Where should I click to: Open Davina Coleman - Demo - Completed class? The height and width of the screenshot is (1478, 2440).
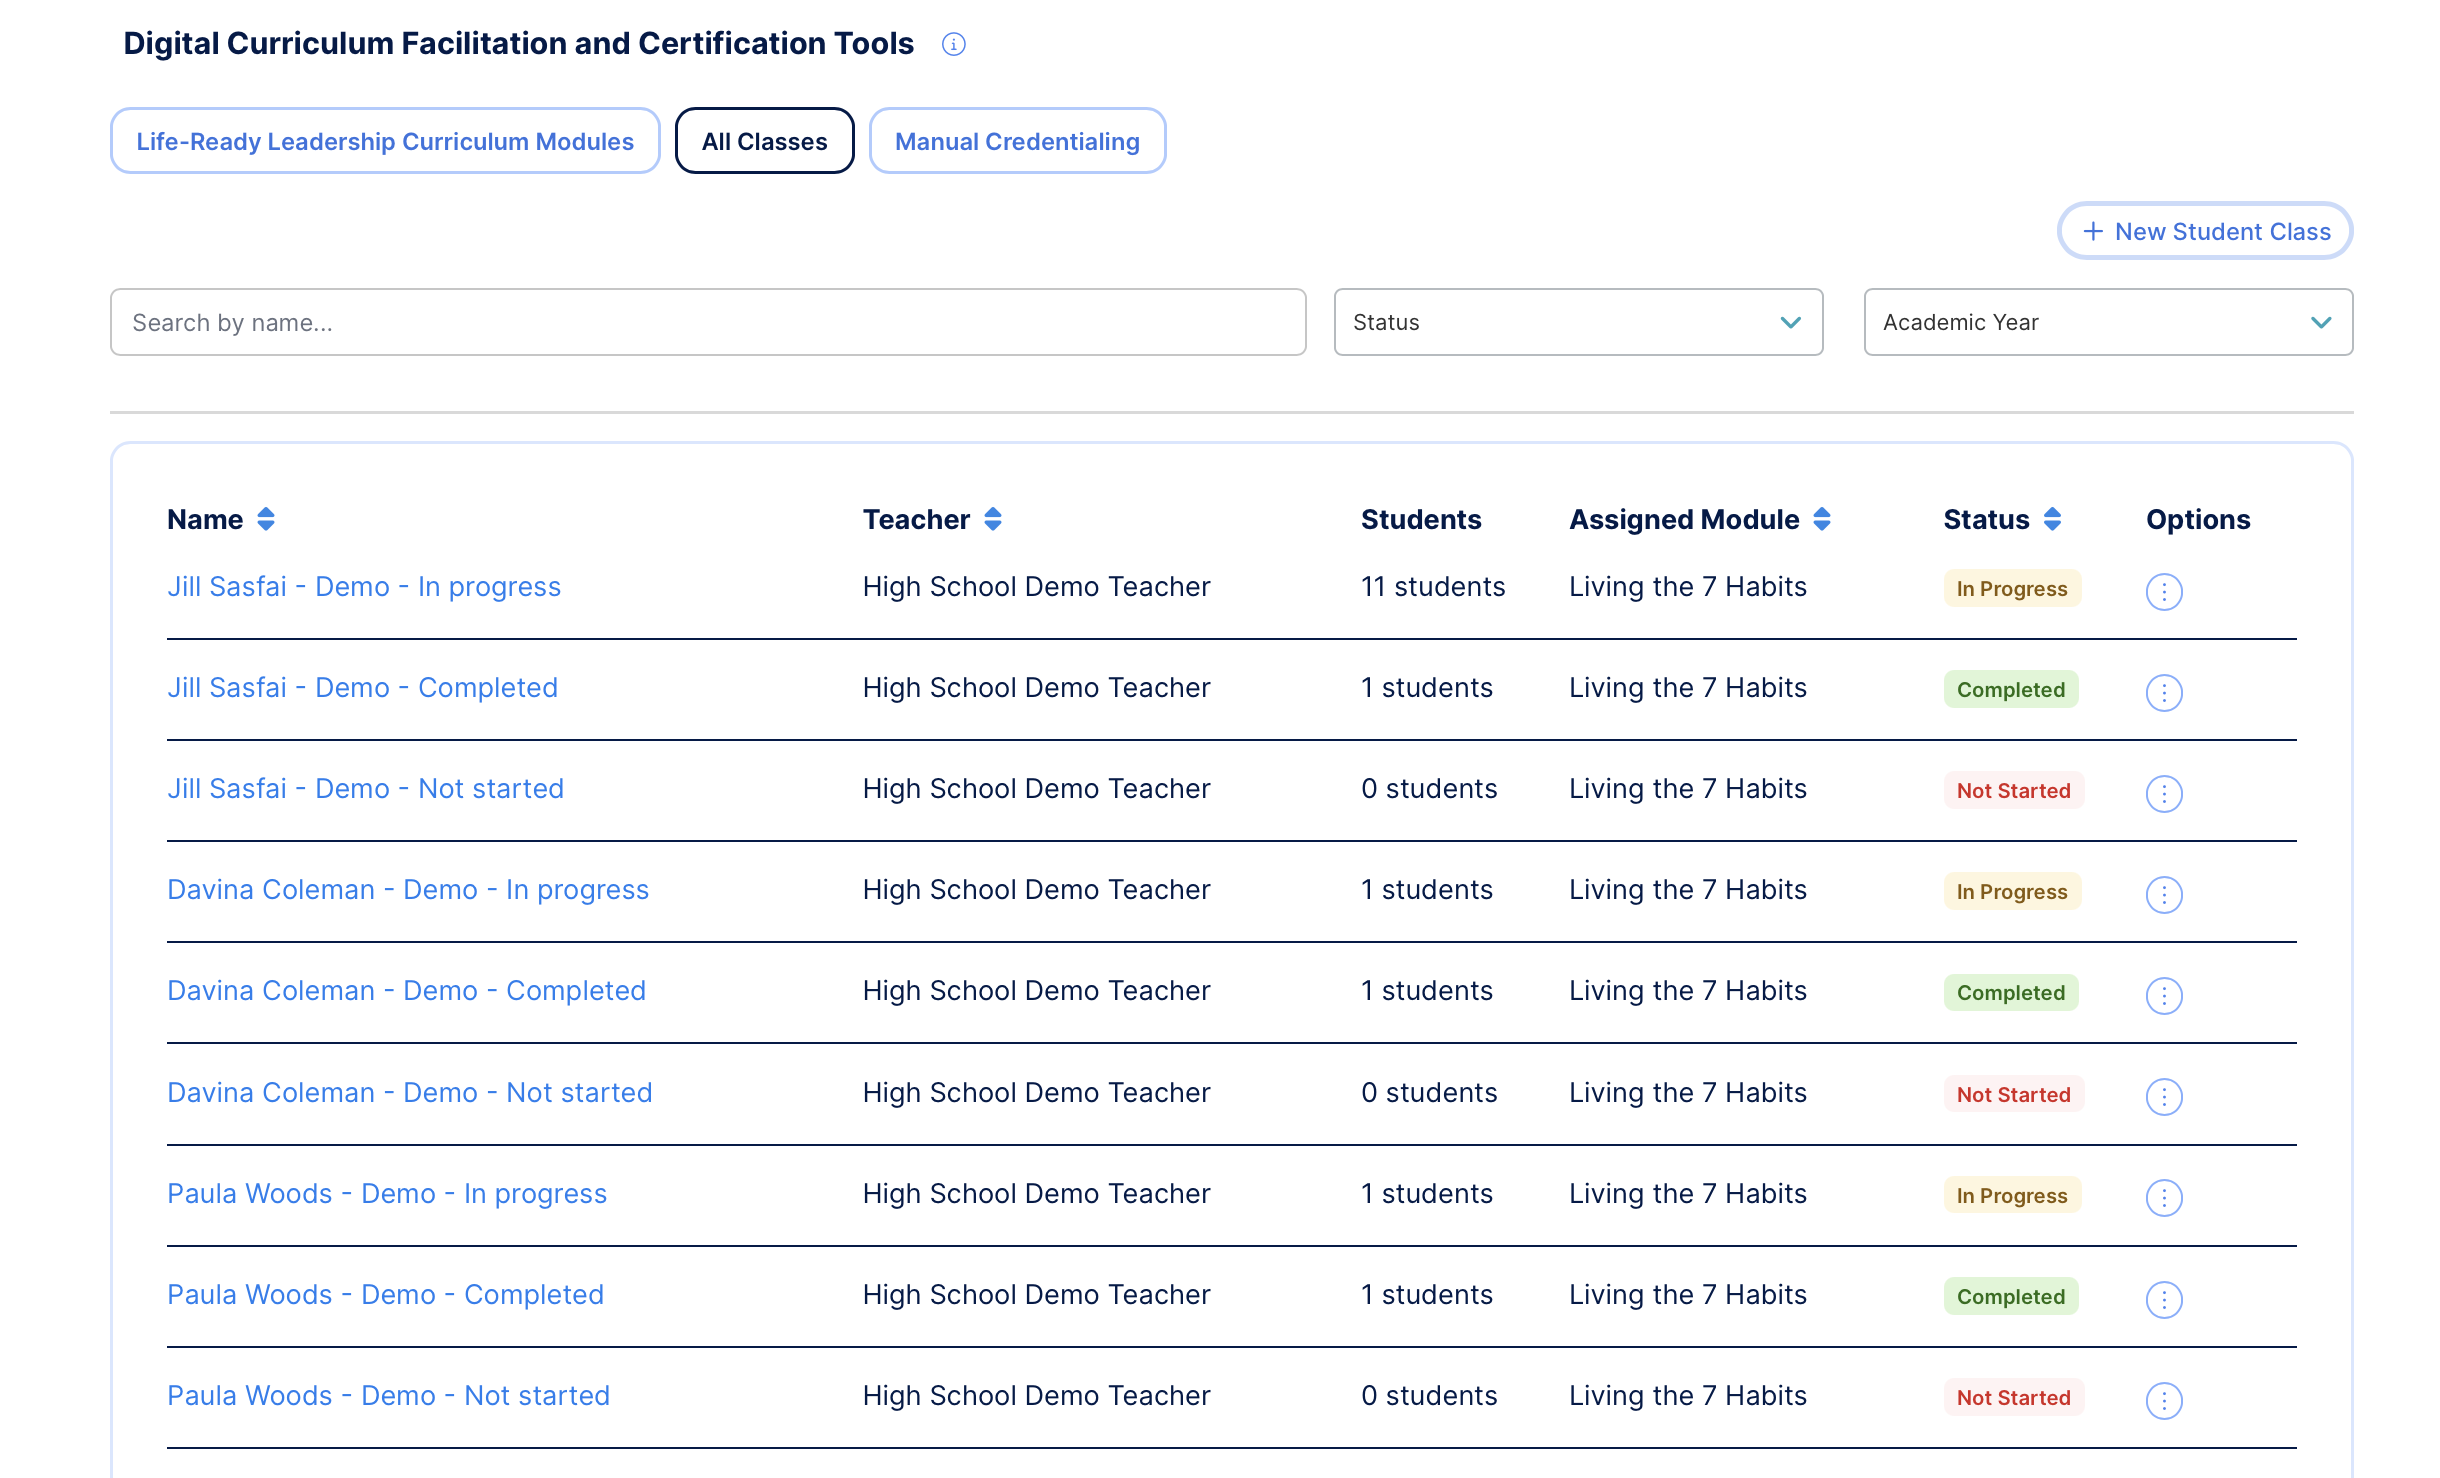click(406, 991)
